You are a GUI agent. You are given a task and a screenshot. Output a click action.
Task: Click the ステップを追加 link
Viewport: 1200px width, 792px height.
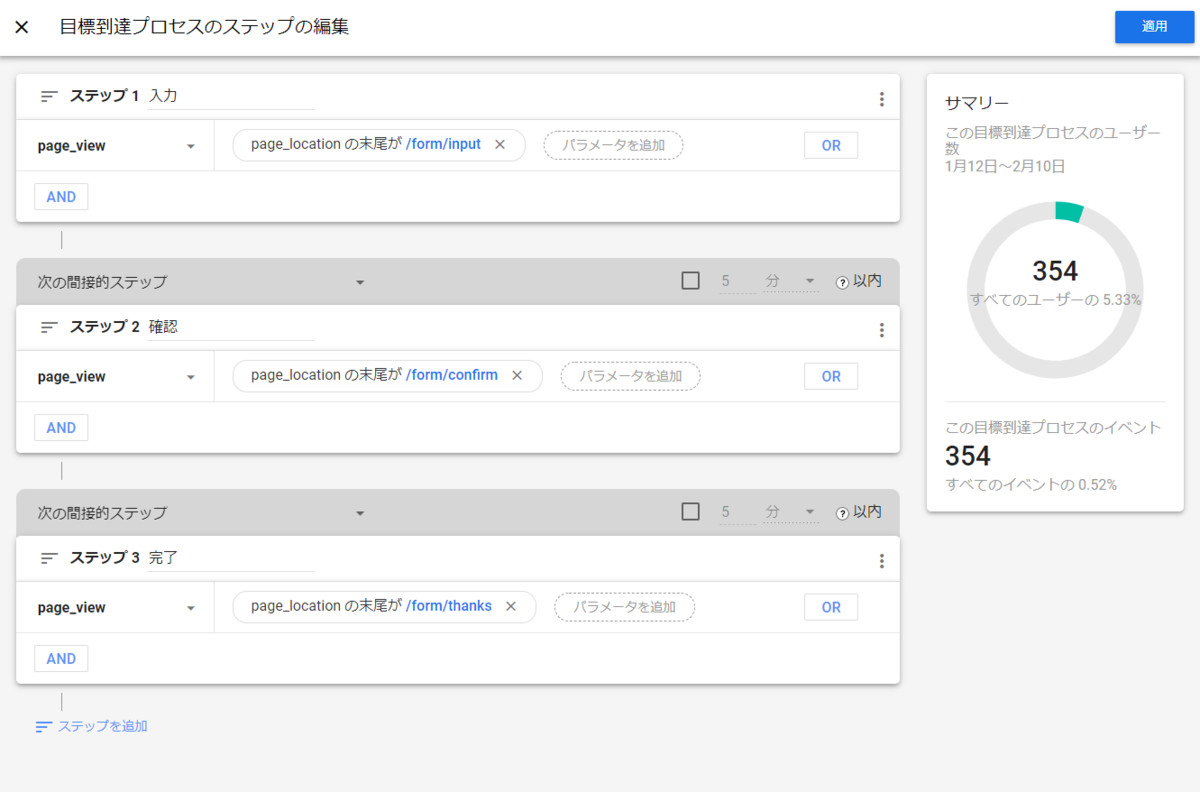(91, 727)
